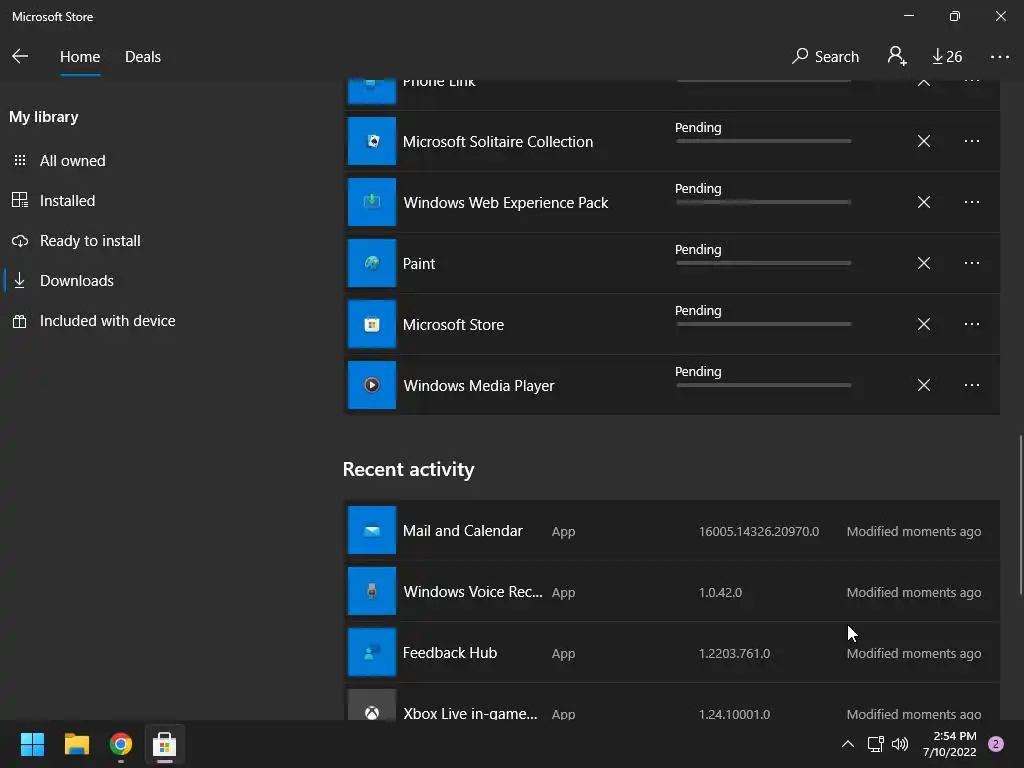Viewport: 1024px width, 768px height.
Task: Cancel the Windows Media Player download
Action: [x=923, y=385]
